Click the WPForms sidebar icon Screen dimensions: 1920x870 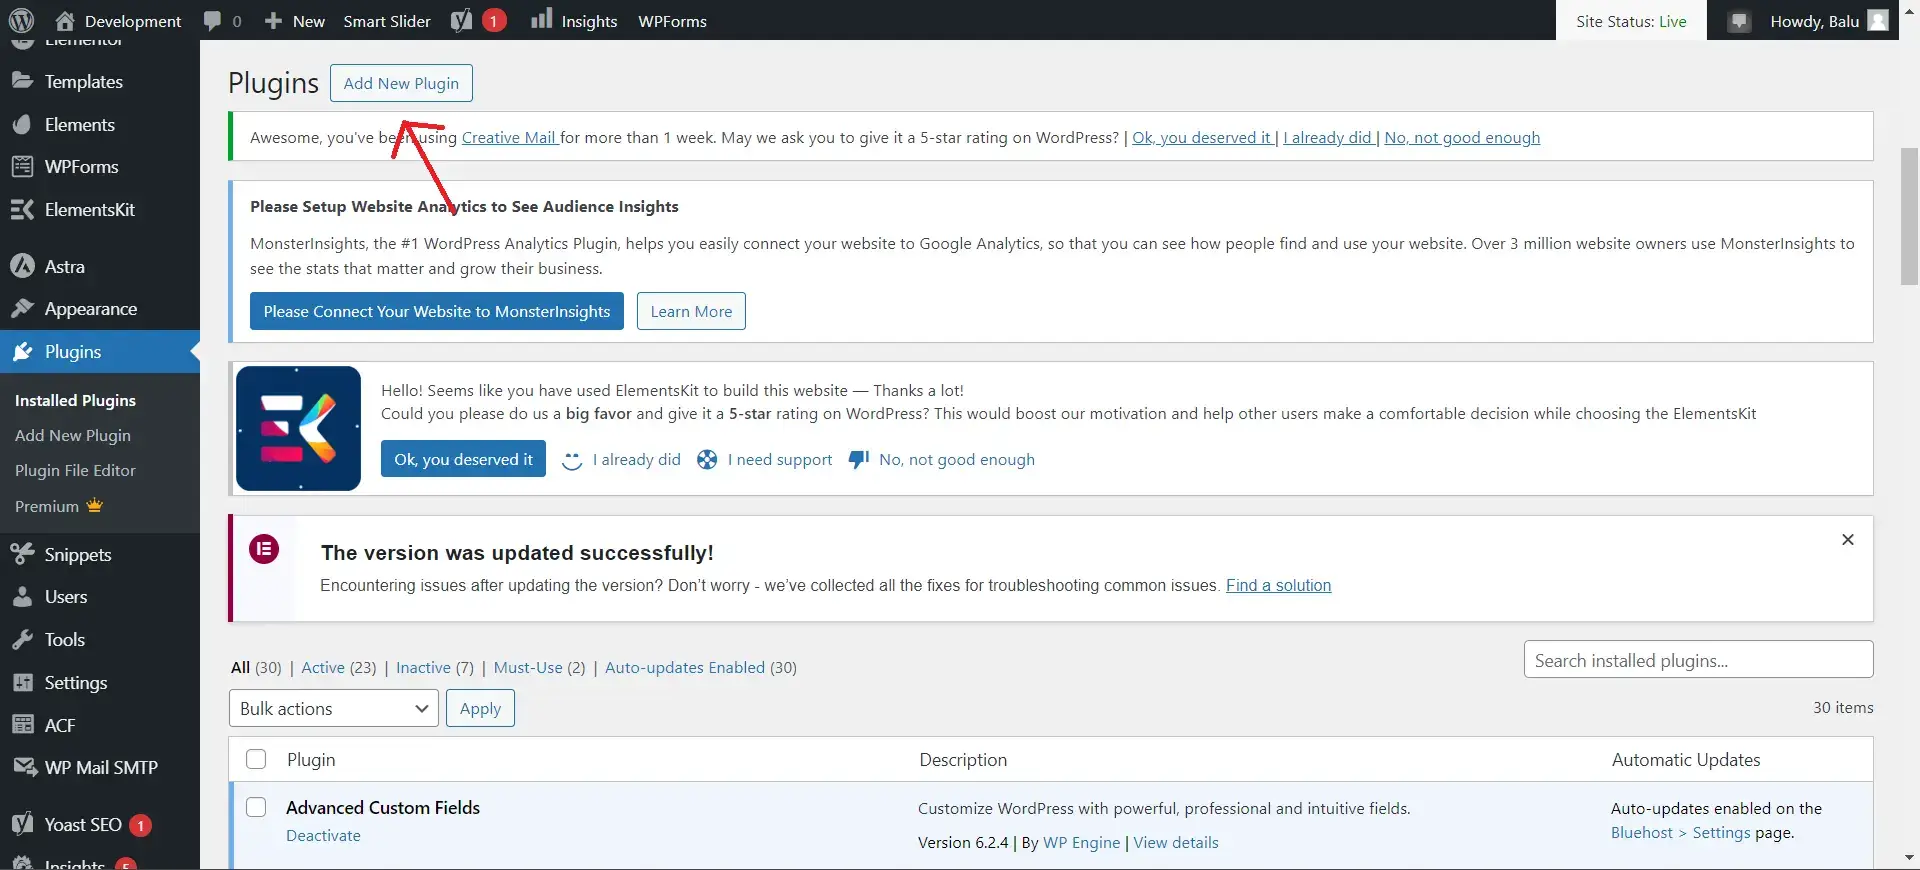pos(23,166)
